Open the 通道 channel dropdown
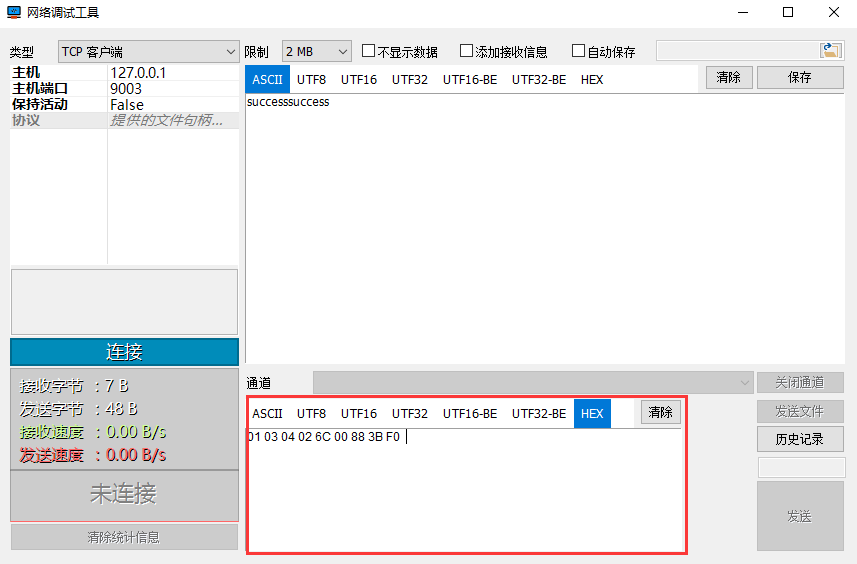This screenshot has width=857, height=564. (533, 382)
